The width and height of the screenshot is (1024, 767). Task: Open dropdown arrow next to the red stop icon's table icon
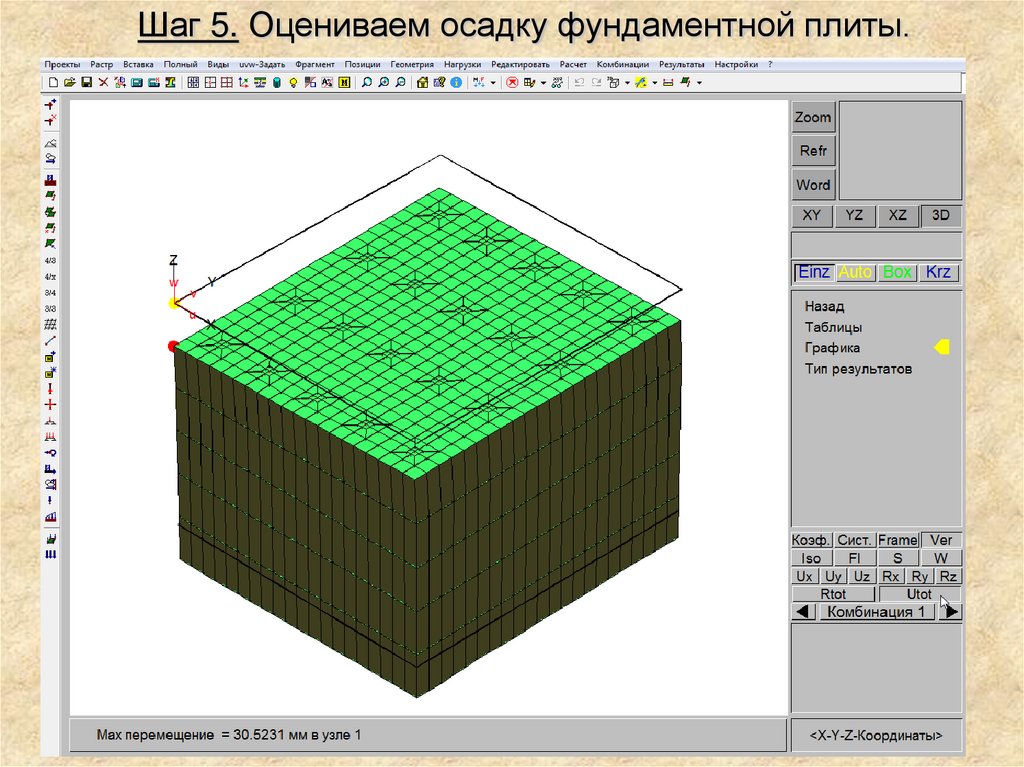[543, 82]
